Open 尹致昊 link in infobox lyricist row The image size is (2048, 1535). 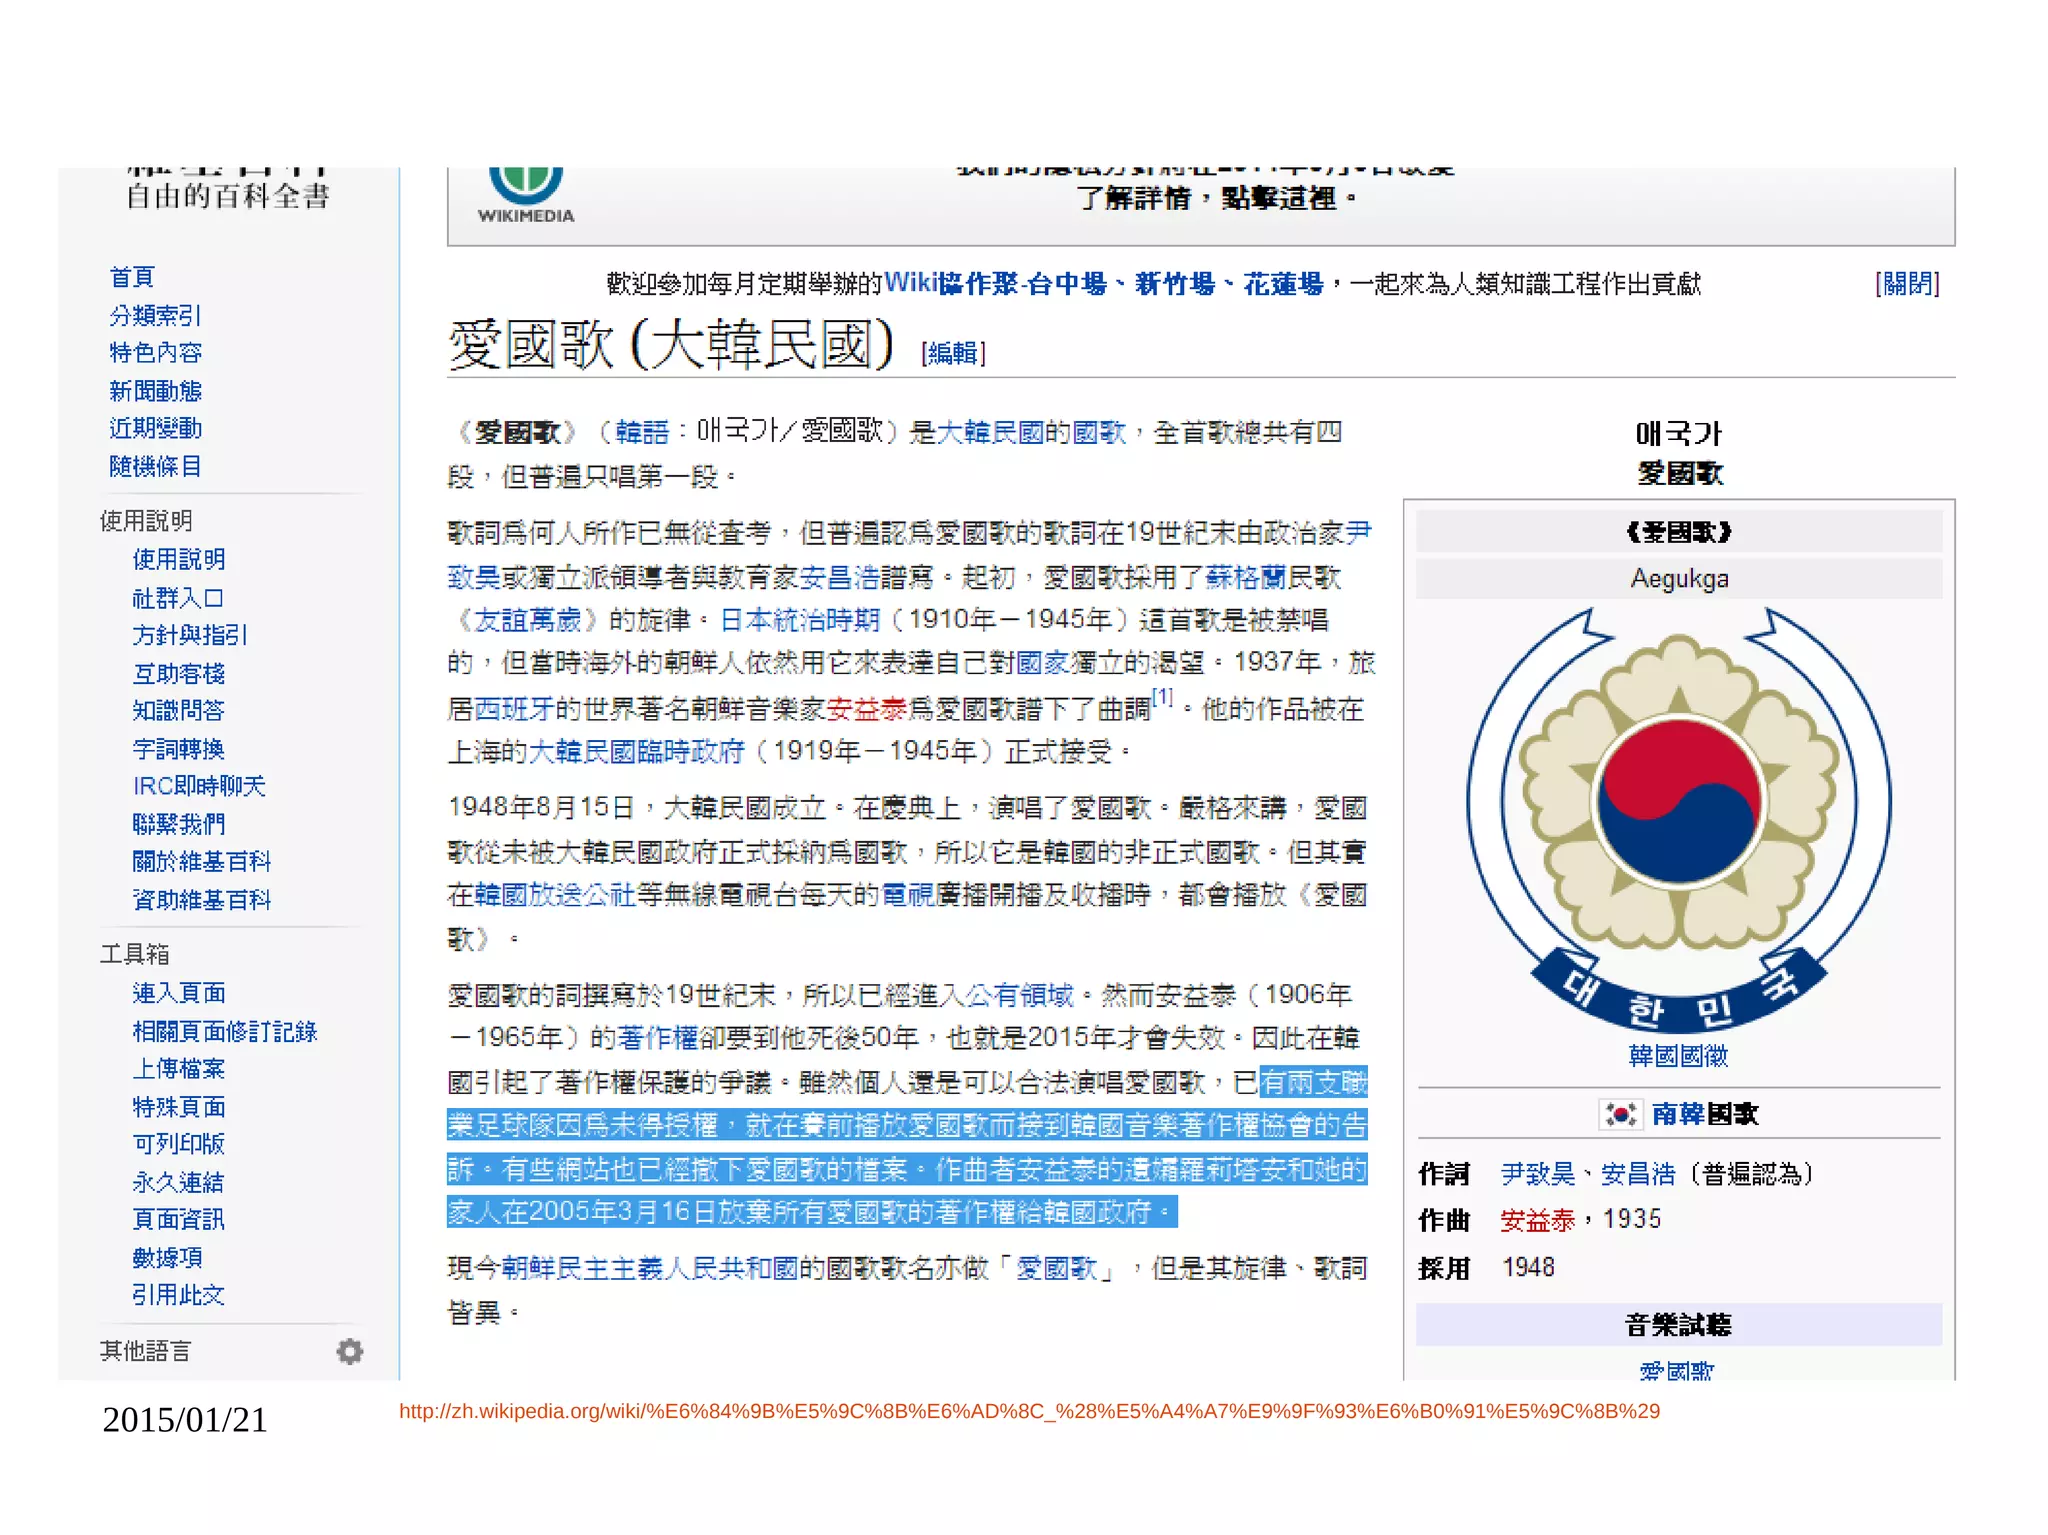coord(1538,1173)
